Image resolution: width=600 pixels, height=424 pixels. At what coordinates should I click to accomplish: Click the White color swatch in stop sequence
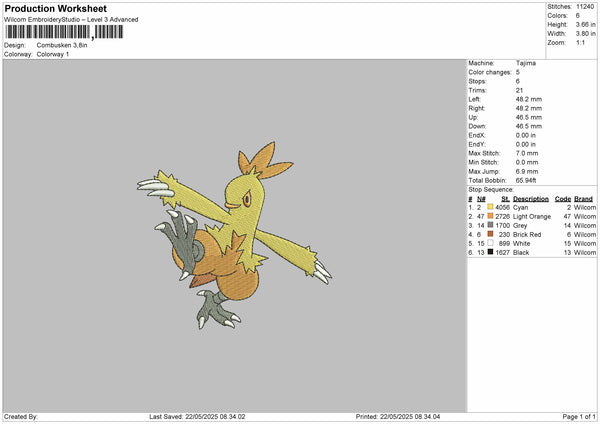[490, 243]
